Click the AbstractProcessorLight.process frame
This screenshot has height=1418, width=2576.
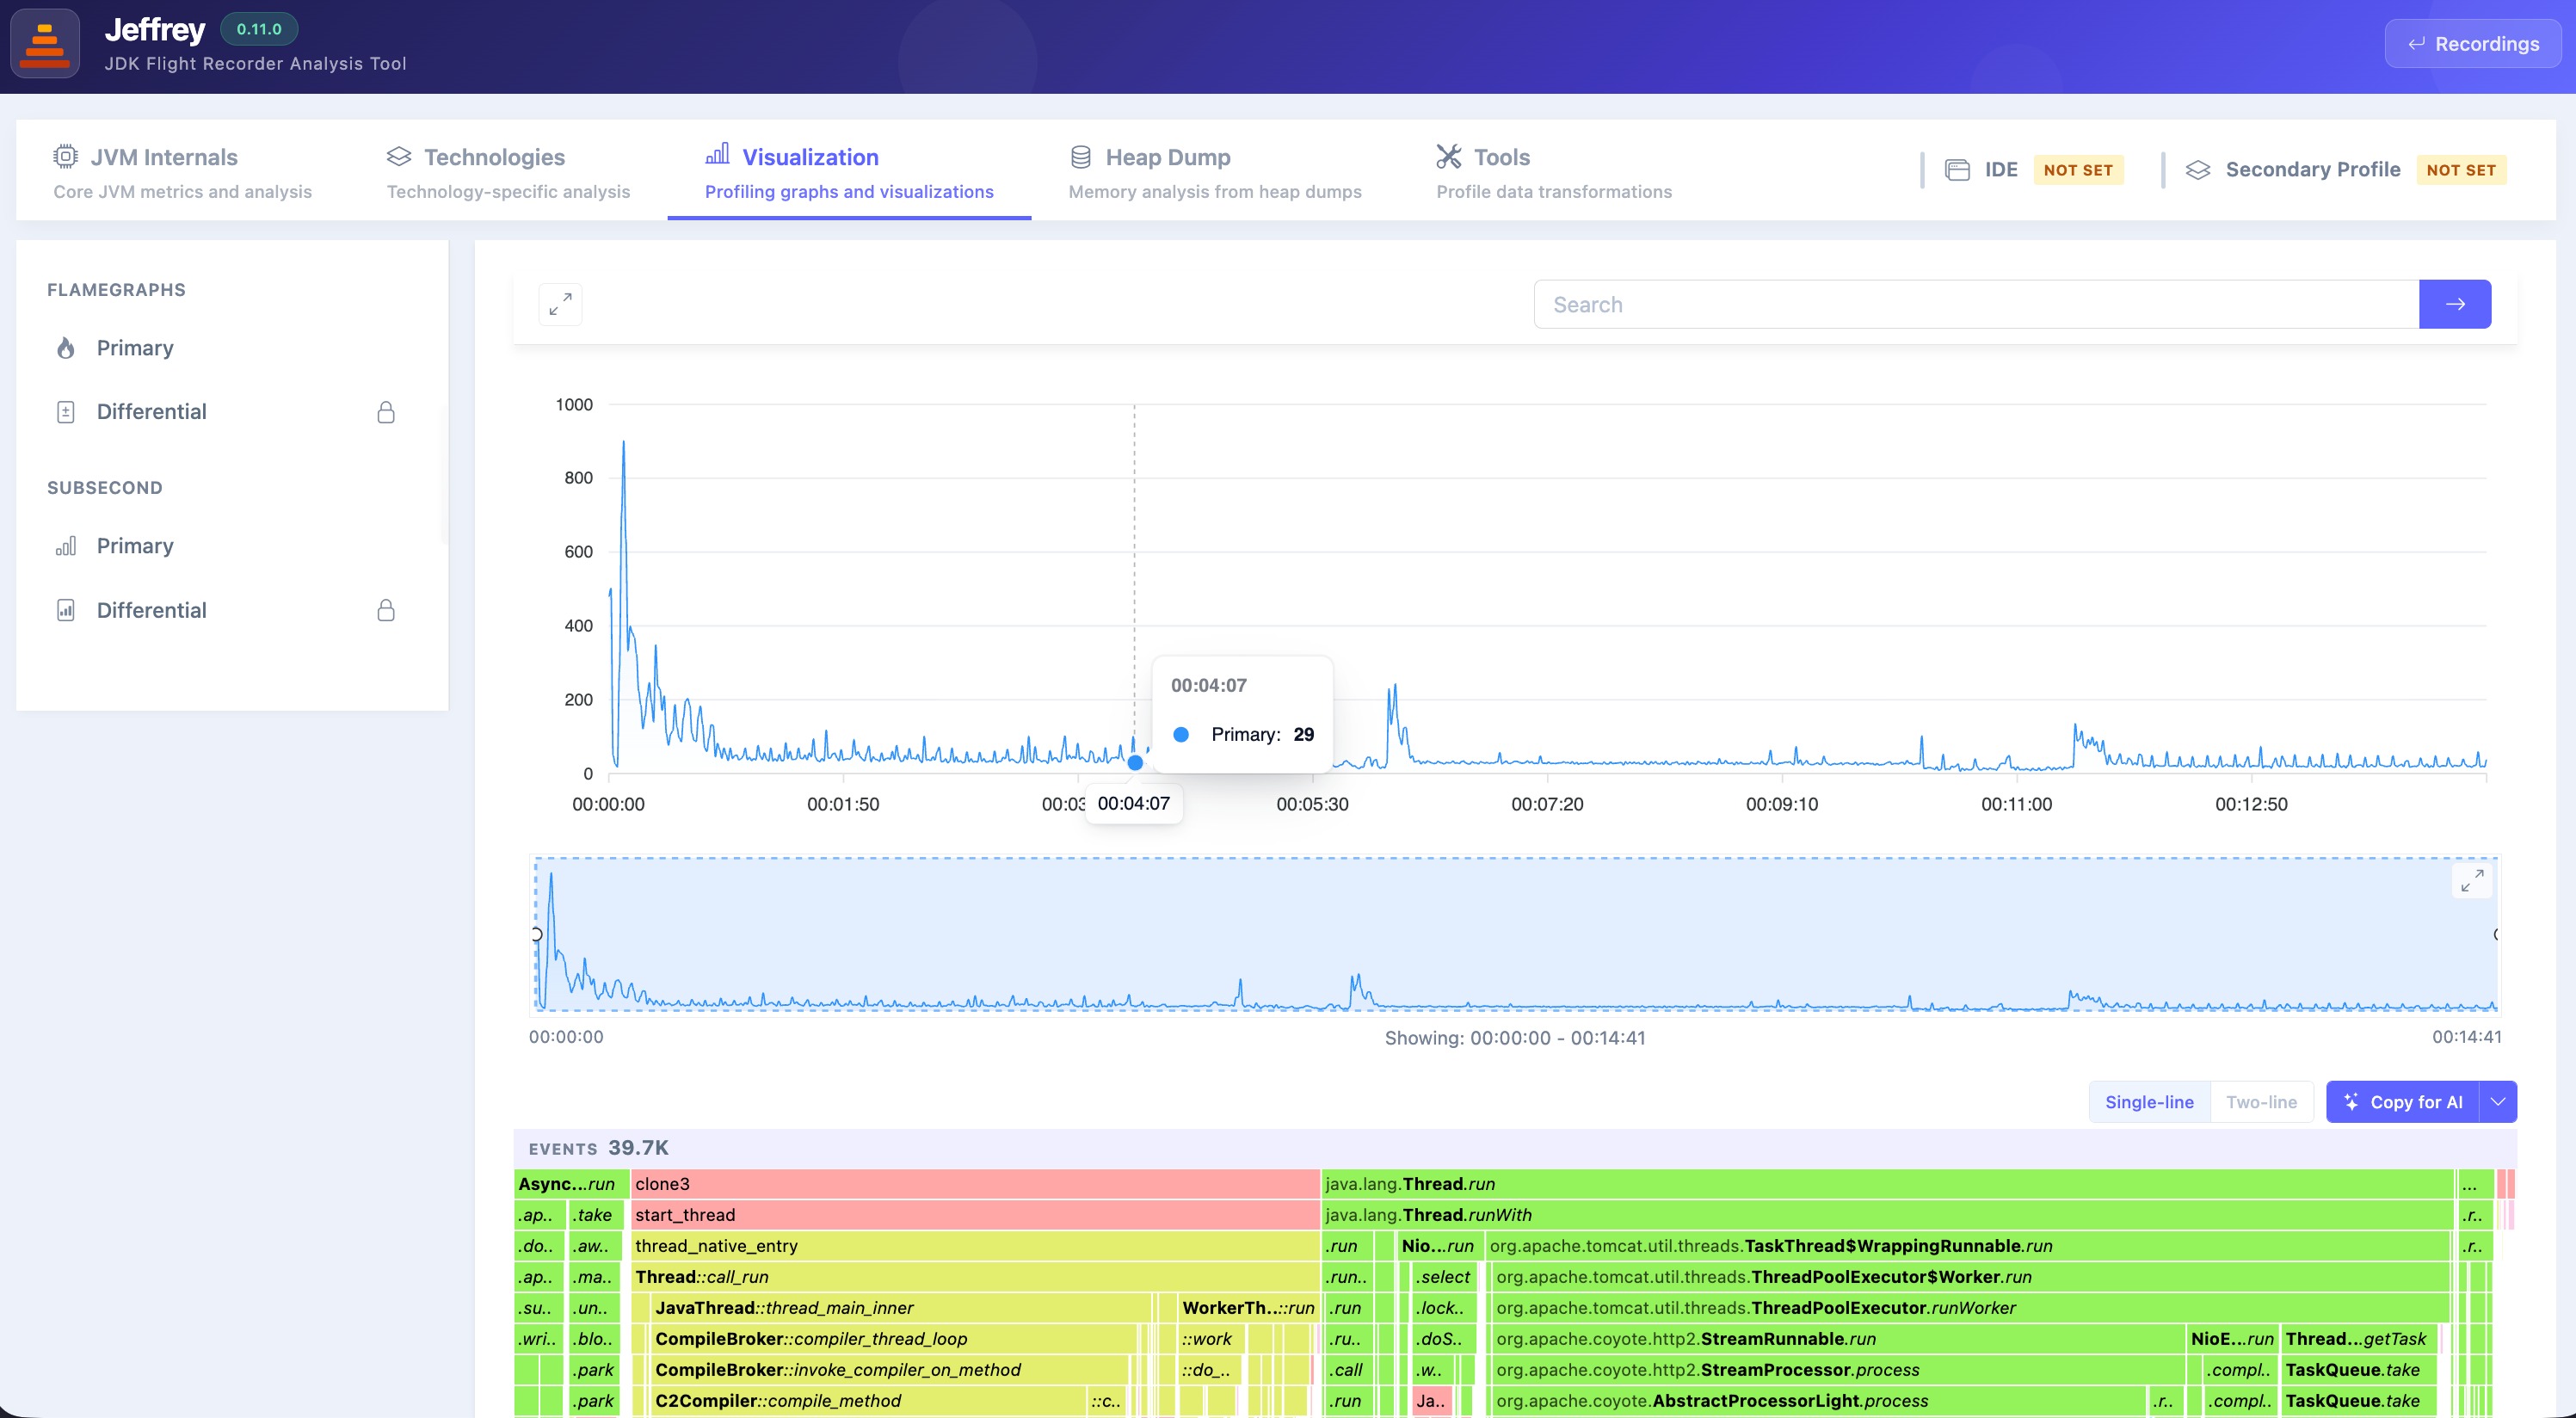(x=1819, y=1401)
